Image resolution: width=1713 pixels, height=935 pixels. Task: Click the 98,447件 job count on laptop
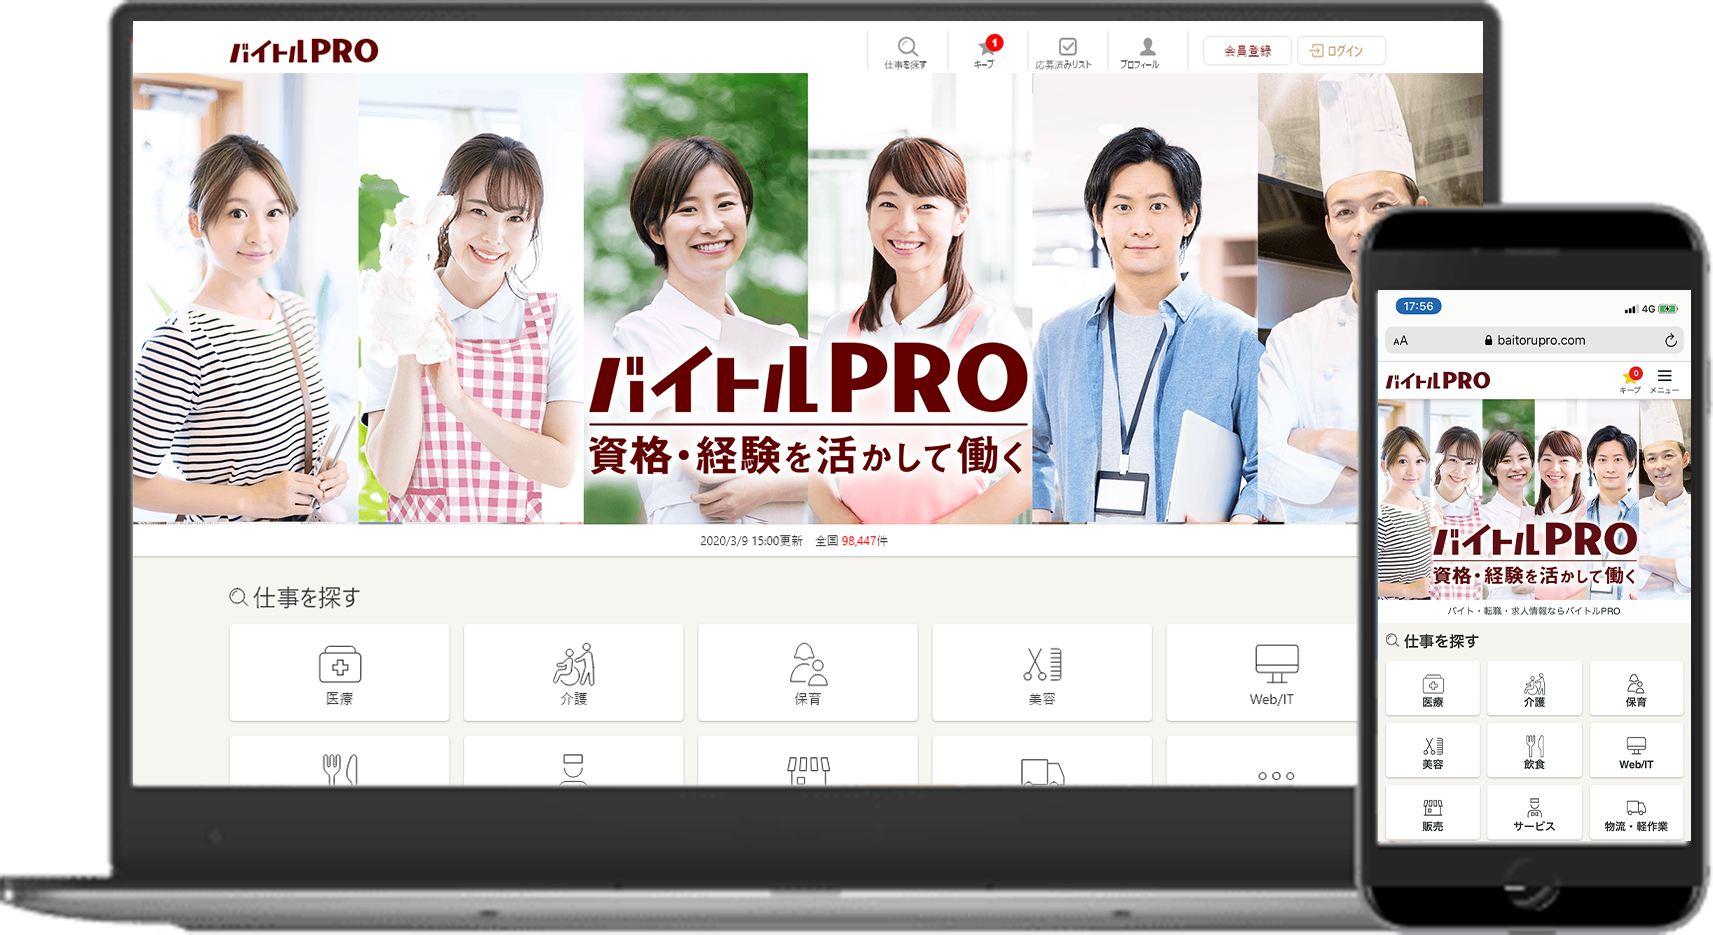click(865, 541)
